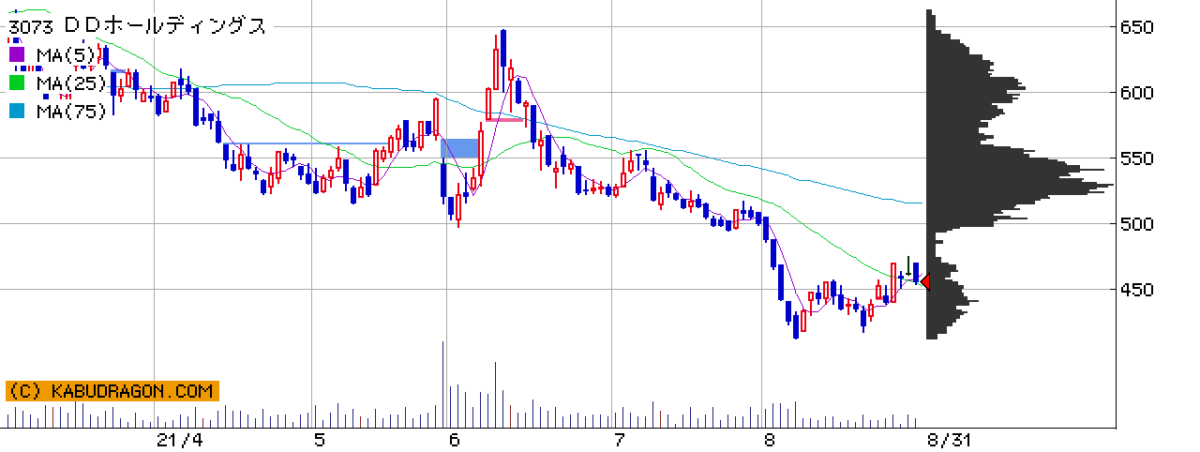1200x452 pixels.
Task: Click the widest volume-profile bar near 530
Action: point(1020,185)
